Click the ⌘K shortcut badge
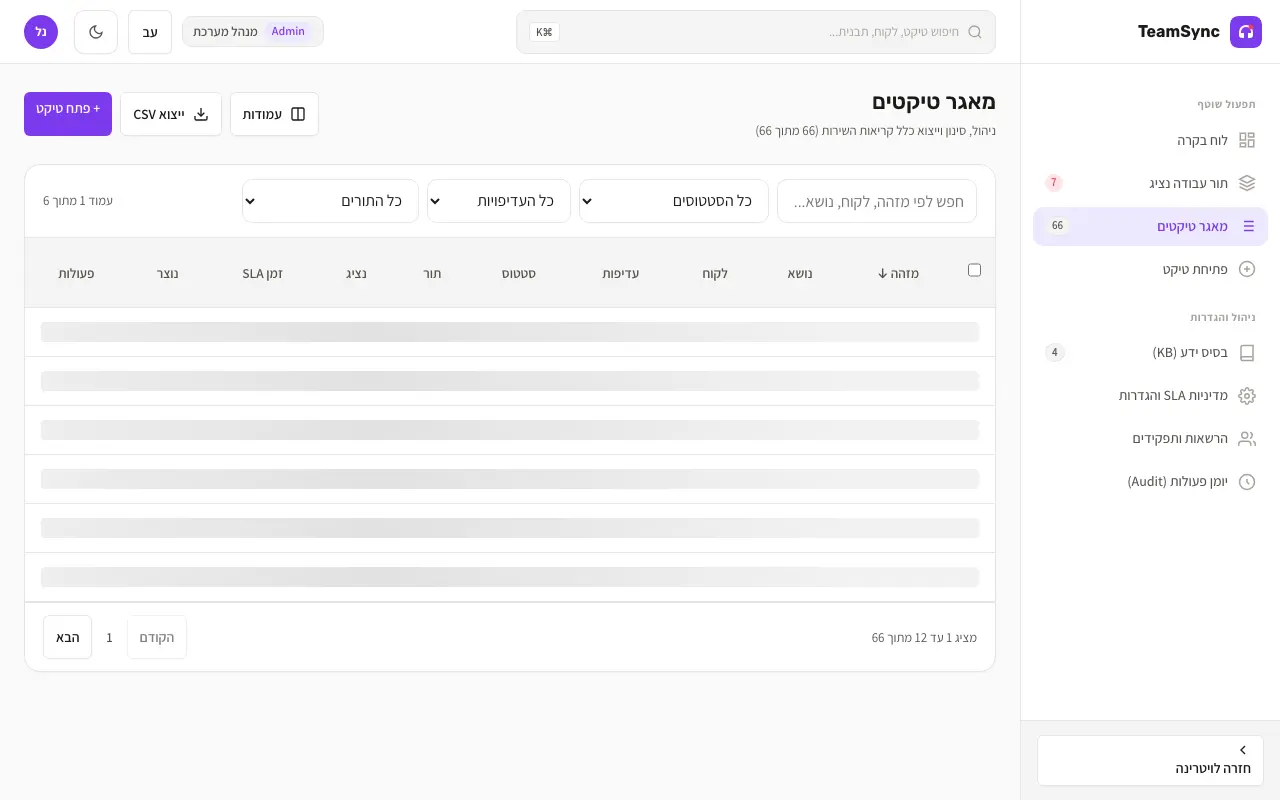Viewport: 1280px width, 800px height. coord(544,32)
